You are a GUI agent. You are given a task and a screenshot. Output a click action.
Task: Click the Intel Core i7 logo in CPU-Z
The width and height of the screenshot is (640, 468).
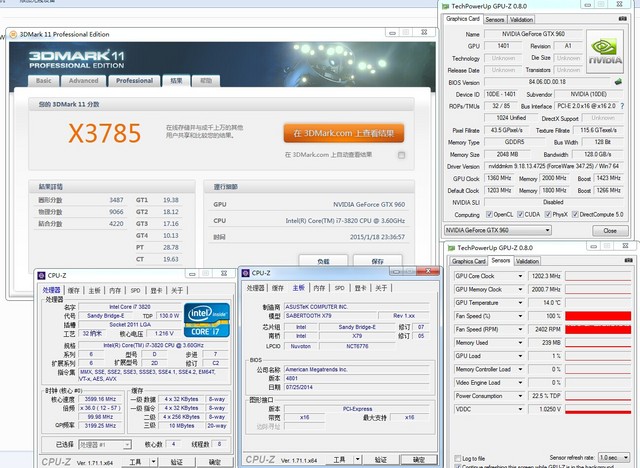(x=207, y=319)
